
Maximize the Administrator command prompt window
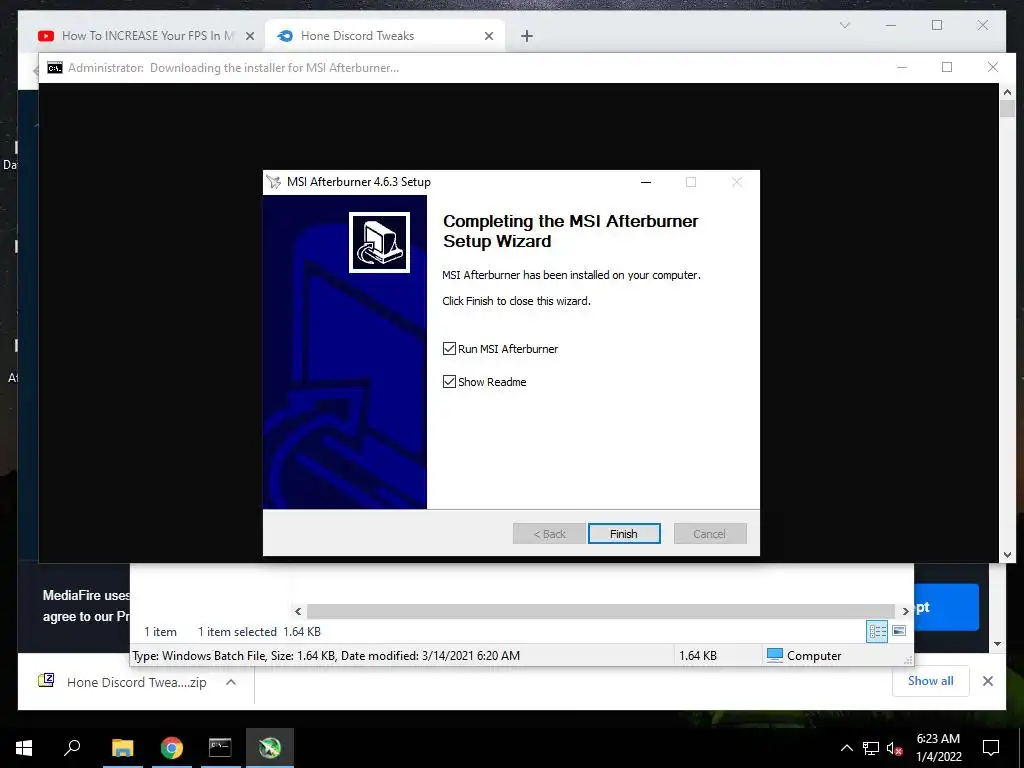(947, 67)
